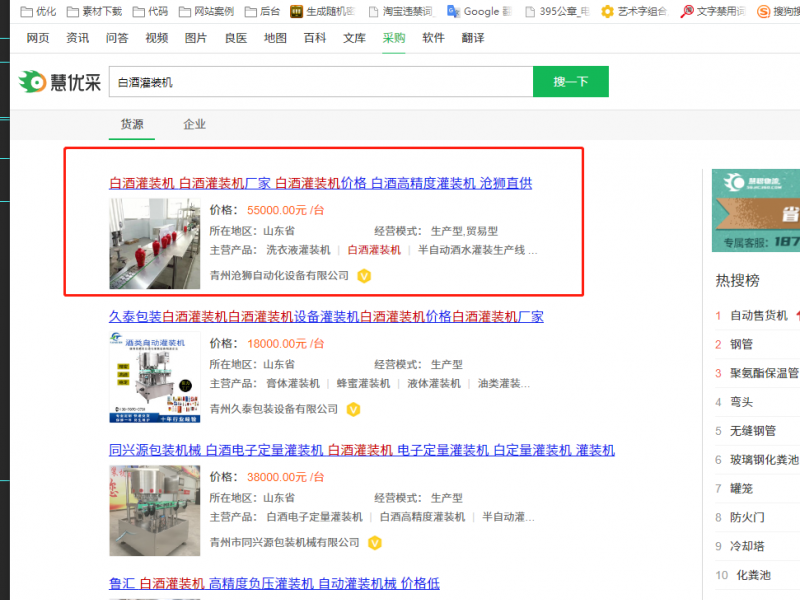The image size is (800, 600).
Task: Select the 采购 search category
Action: [x=394, y=38]
